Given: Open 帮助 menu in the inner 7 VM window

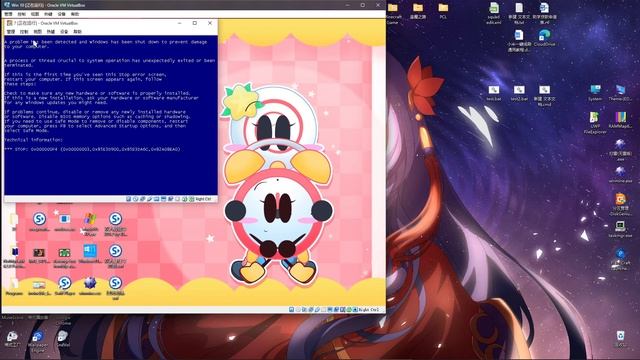Looking at the screenshot, I should coord(77,31).
